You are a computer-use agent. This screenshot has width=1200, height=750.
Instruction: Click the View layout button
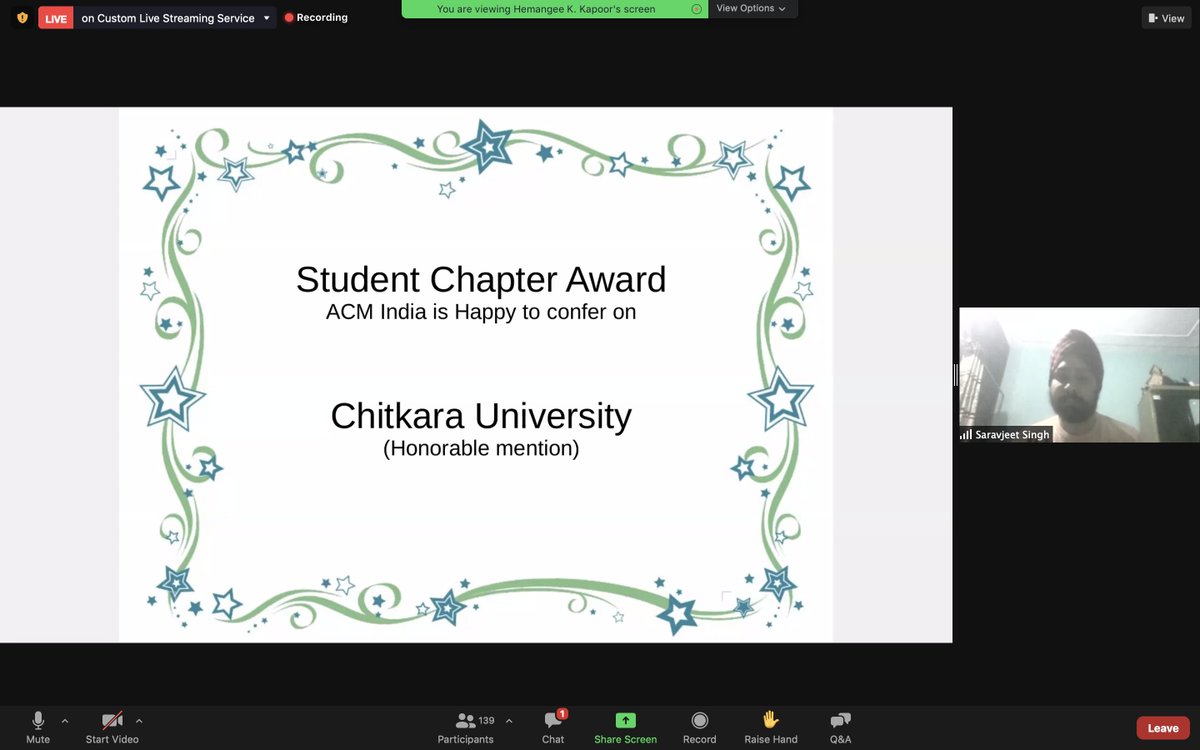coord(1167,18)
